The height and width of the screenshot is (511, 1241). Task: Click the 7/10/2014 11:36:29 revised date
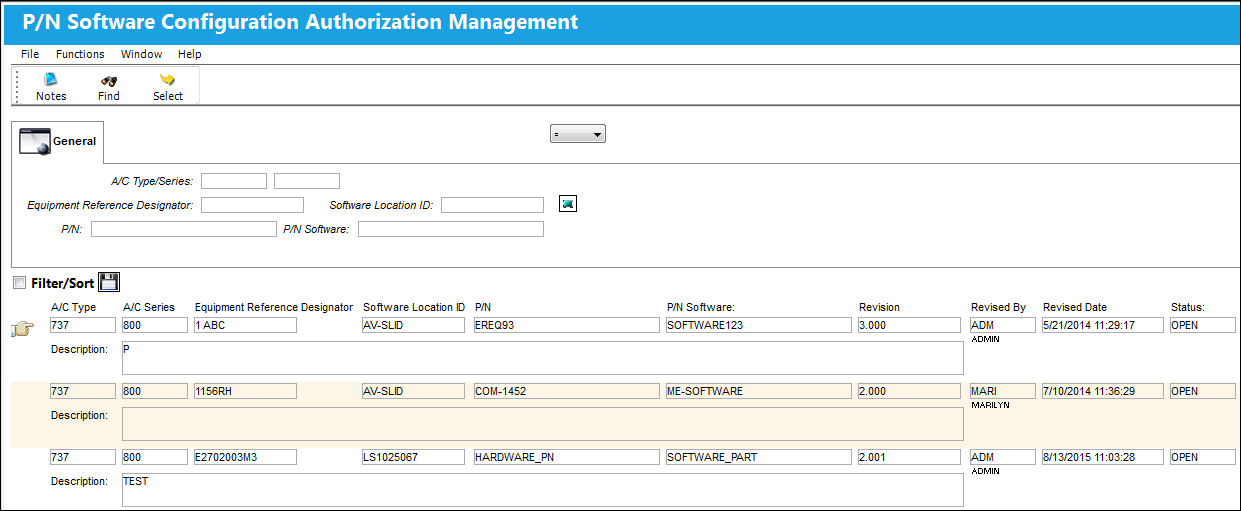click(x=1103, y=391)
